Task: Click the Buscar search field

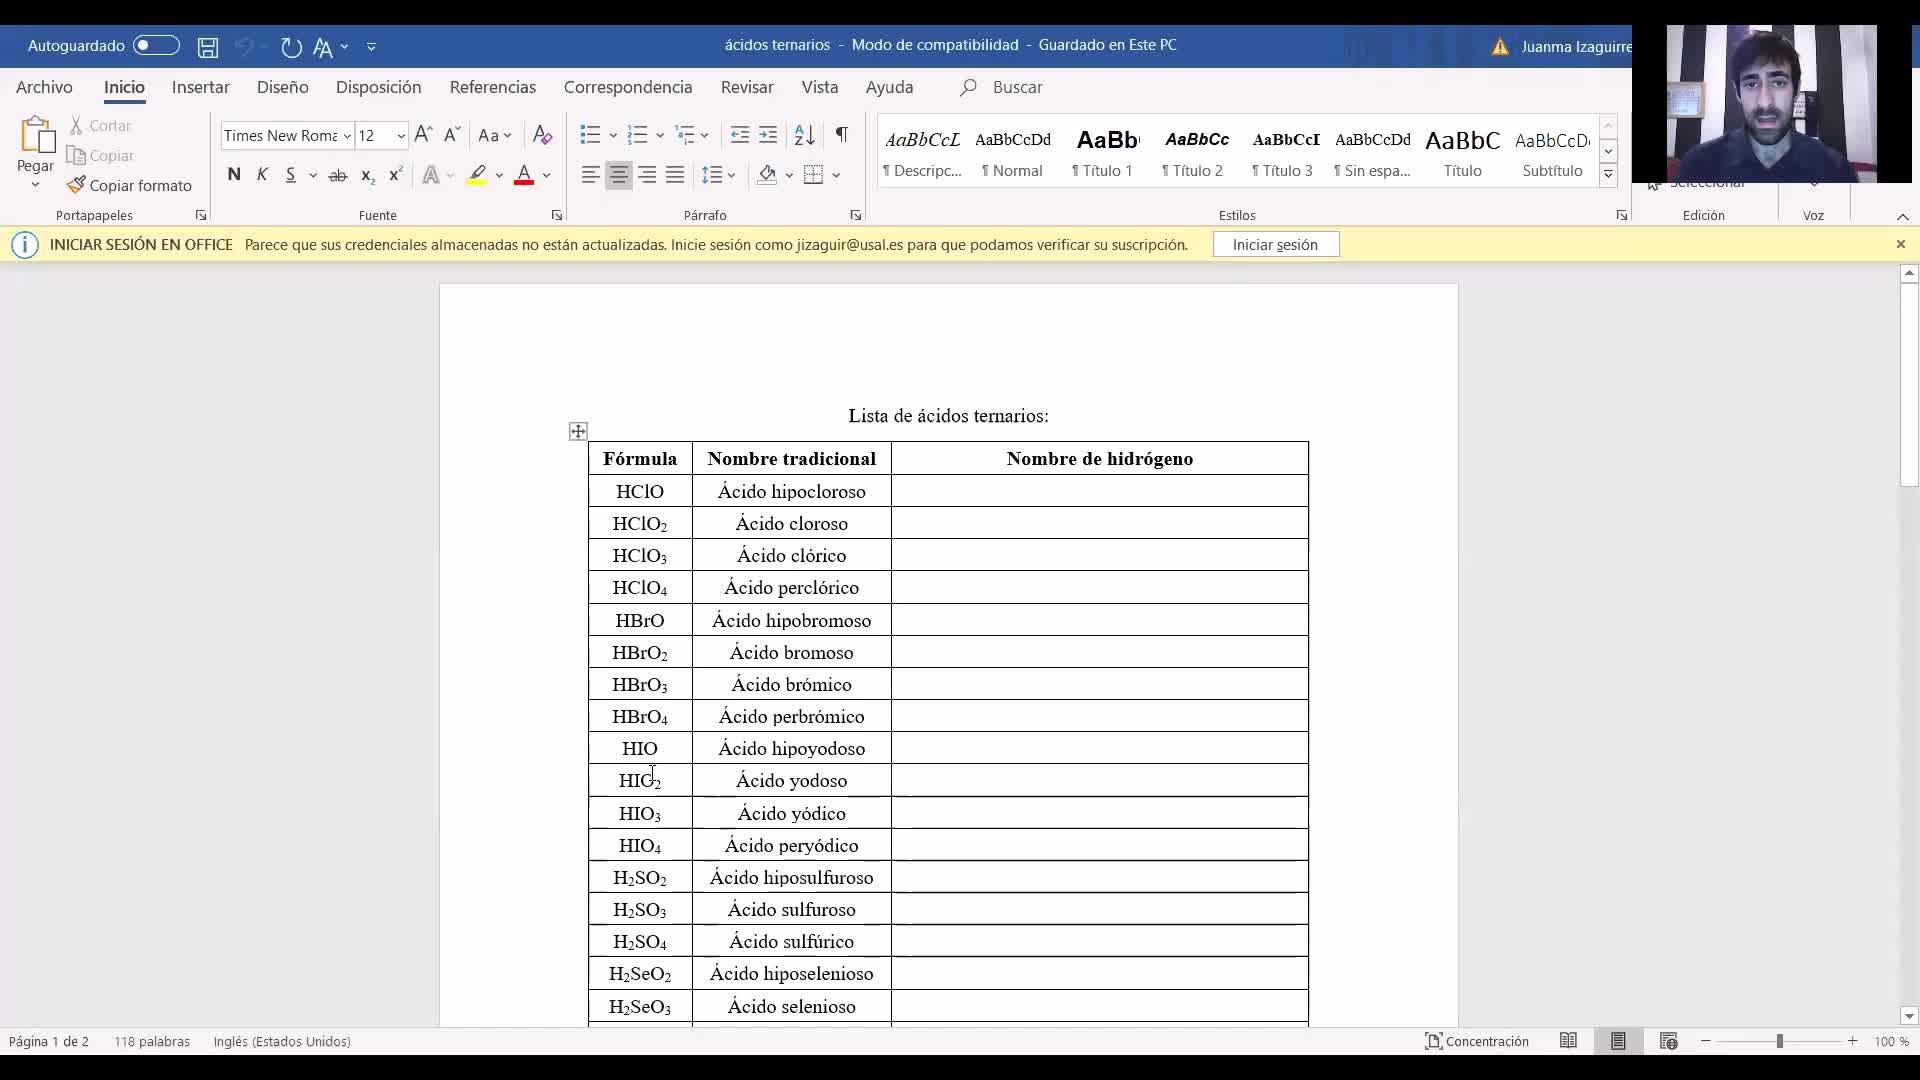Action: (1017, 87)
